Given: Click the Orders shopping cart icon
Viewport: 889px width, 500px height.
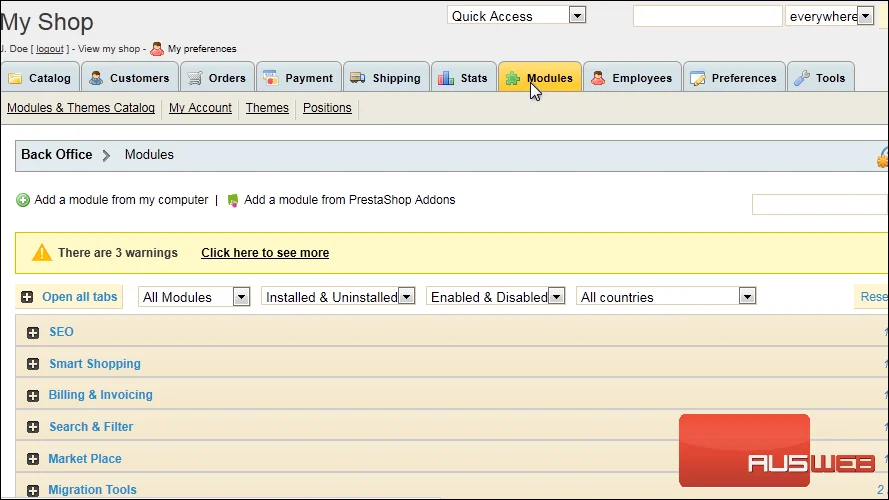Looking at the screenshot, I should (194, 78).
